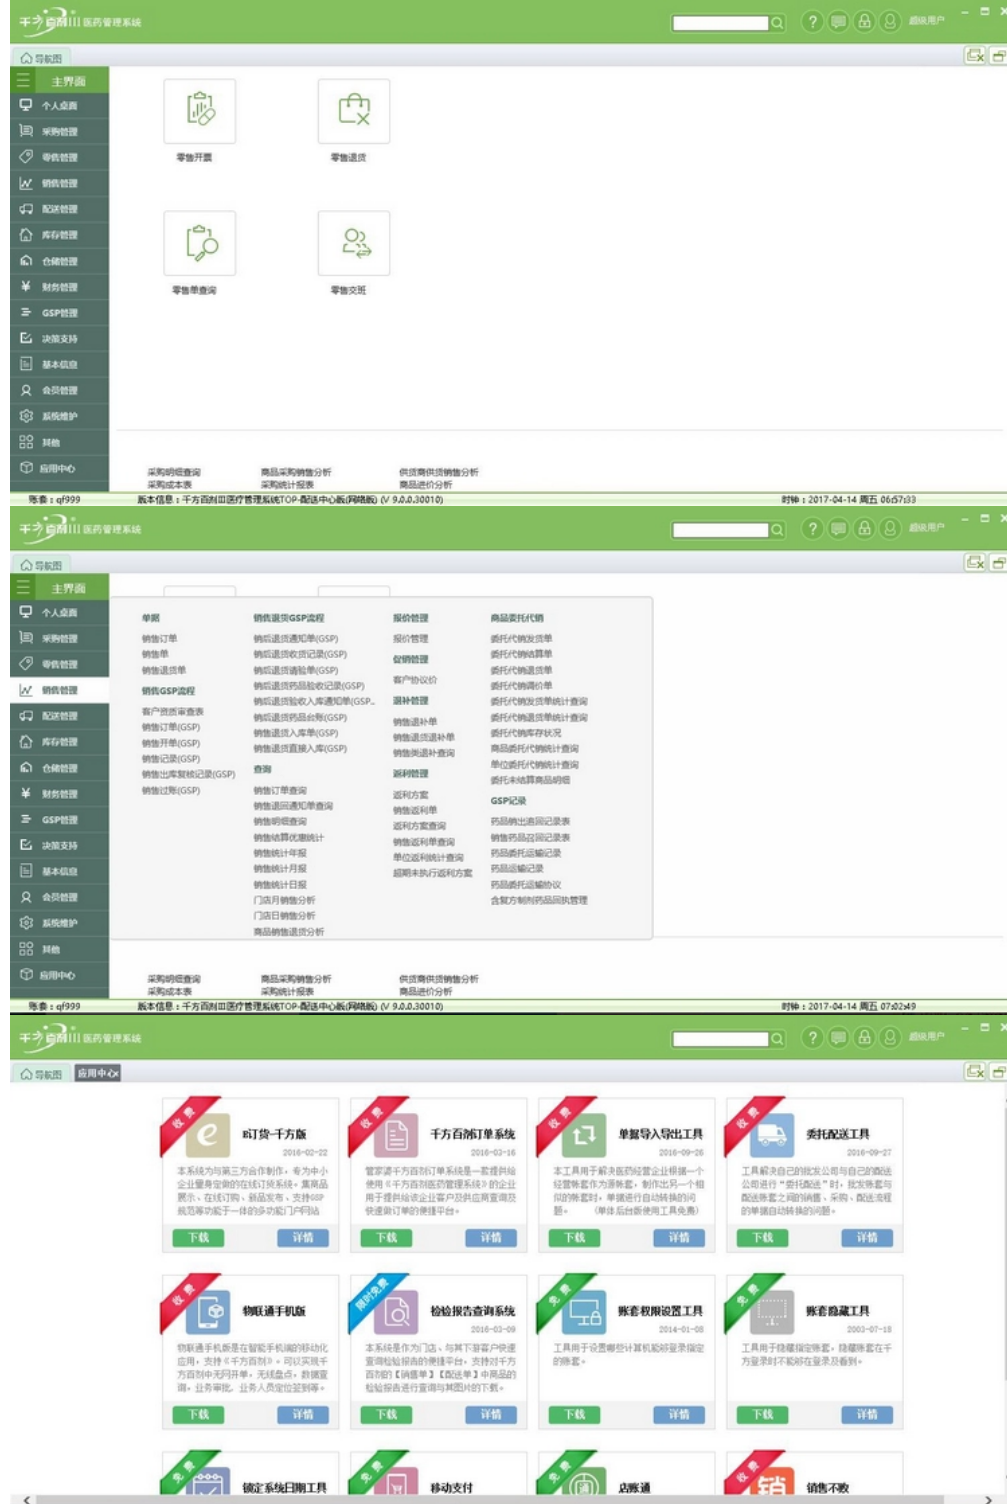Click the help question-mark icon in top window
This screenshot has width=1007, height=1504.
[813, 22]
